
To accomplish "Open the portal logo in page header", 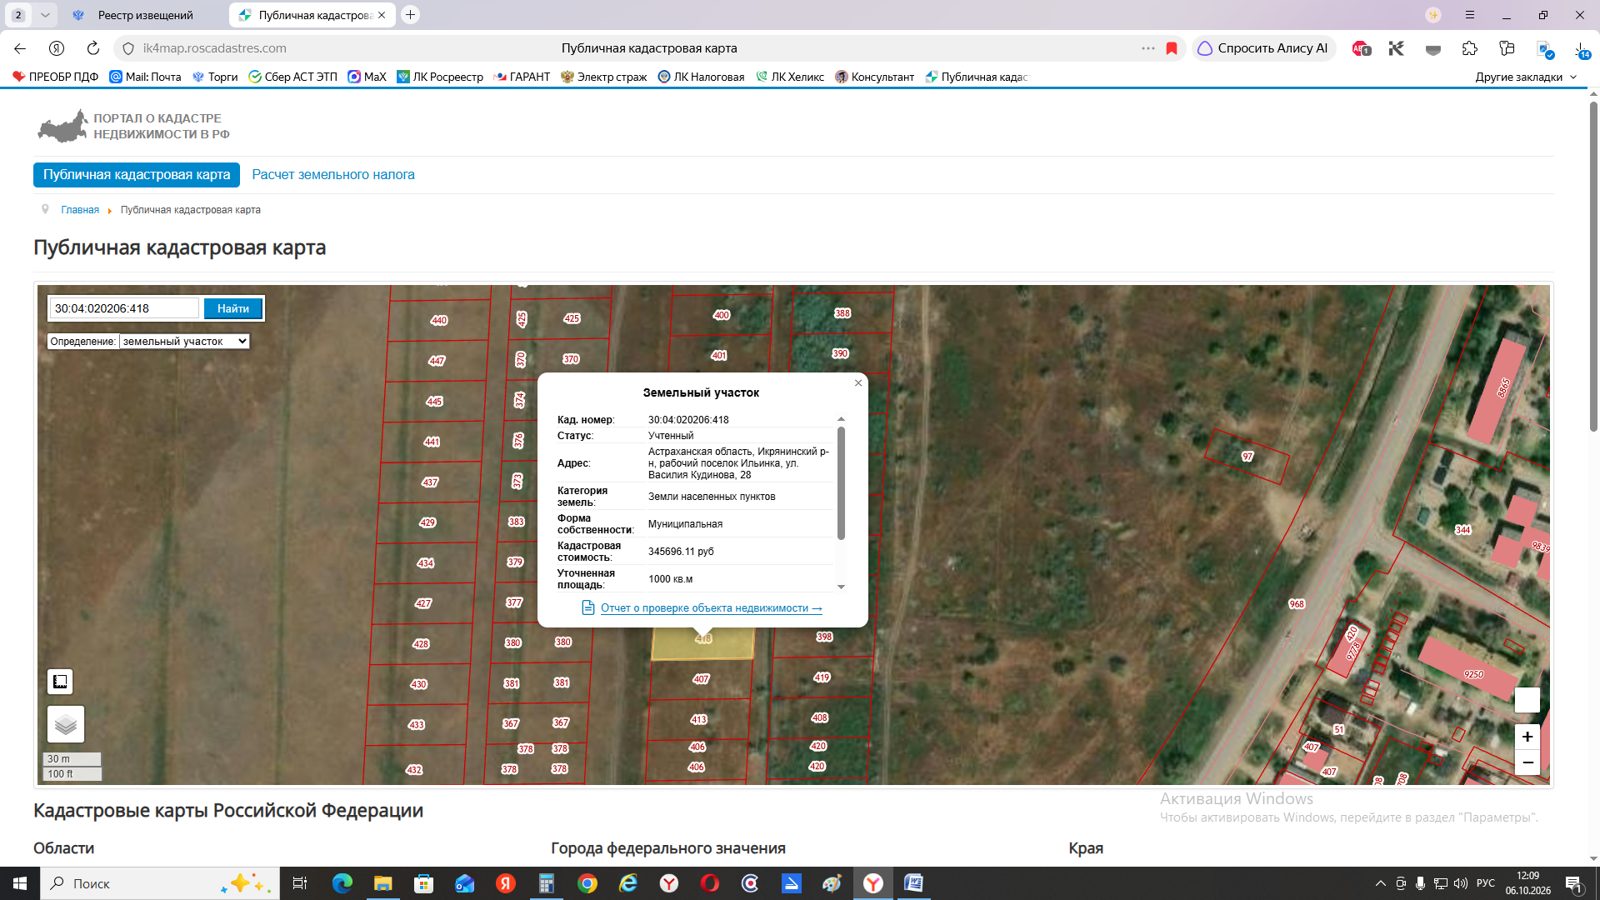I will pos(134,126).
